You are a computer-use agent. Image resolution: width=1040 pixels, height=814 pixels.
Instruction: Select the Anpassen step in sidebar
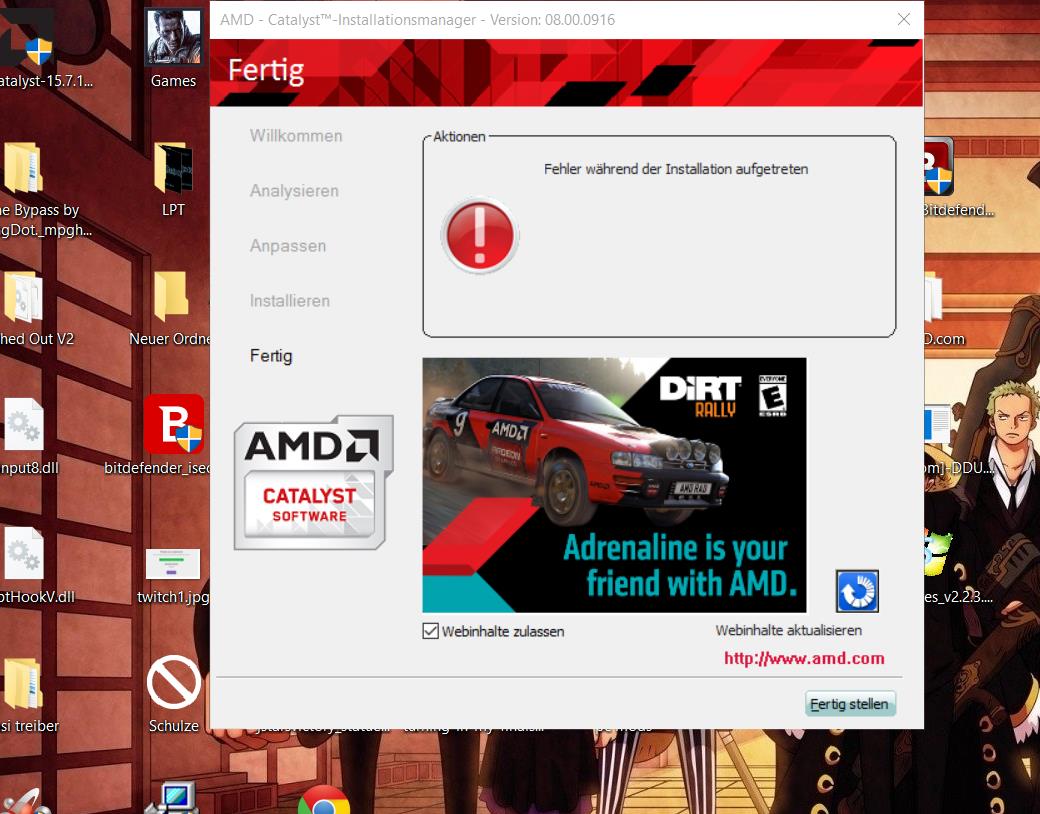point(288,246)
